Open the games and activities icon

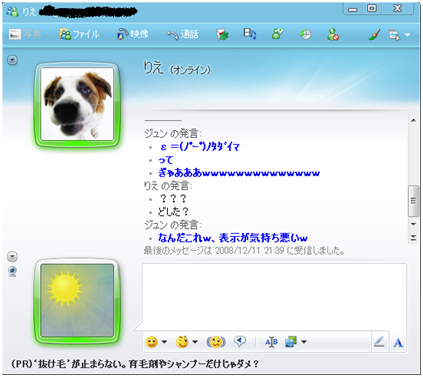tap(223, 34)
